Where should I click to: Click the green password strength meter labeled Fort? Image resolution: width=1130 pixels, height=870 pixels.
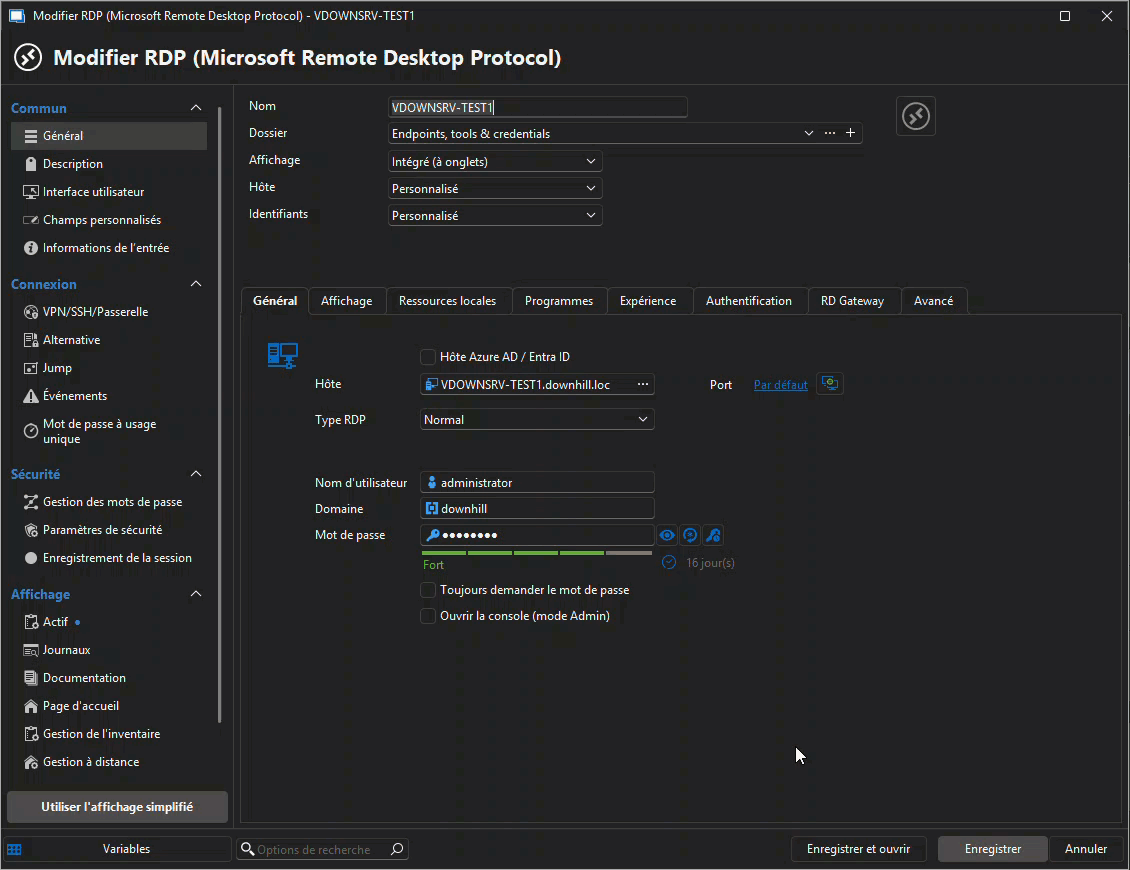tap(537, 552)
